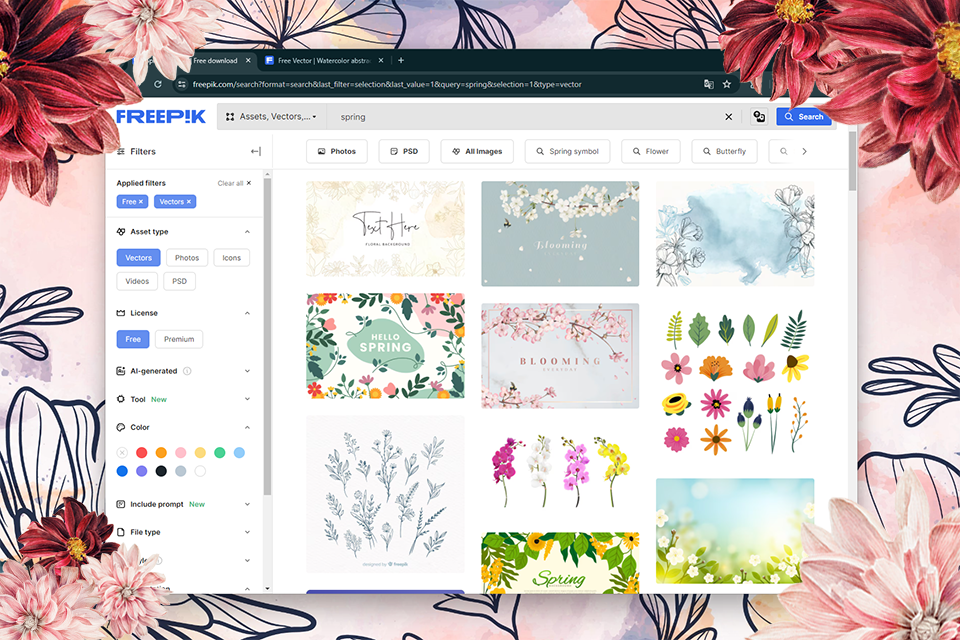The height and width of the screenshot is (640, 960).
Task: Open the "Hello Spring" floral thumbnail
Action: point(385,346)
